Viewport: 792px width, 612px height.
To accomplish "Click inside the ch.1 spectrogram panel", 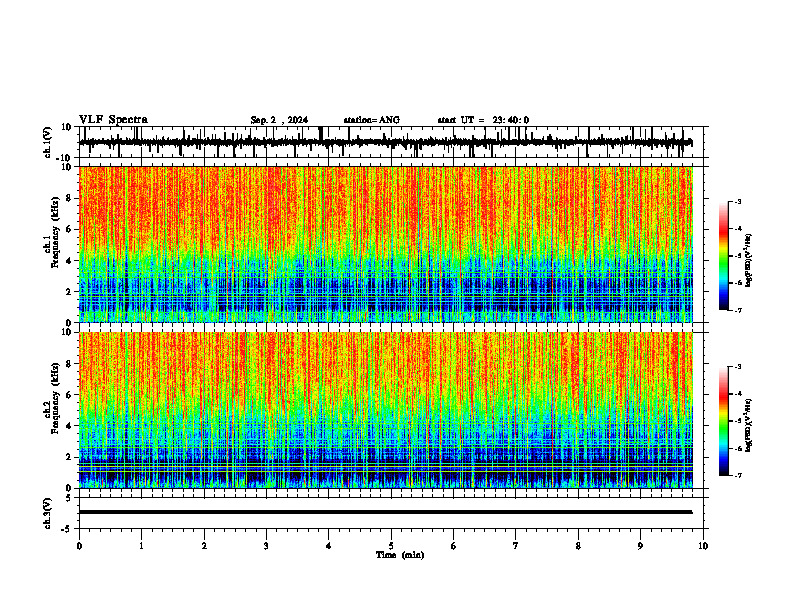I will coord(386,244).
